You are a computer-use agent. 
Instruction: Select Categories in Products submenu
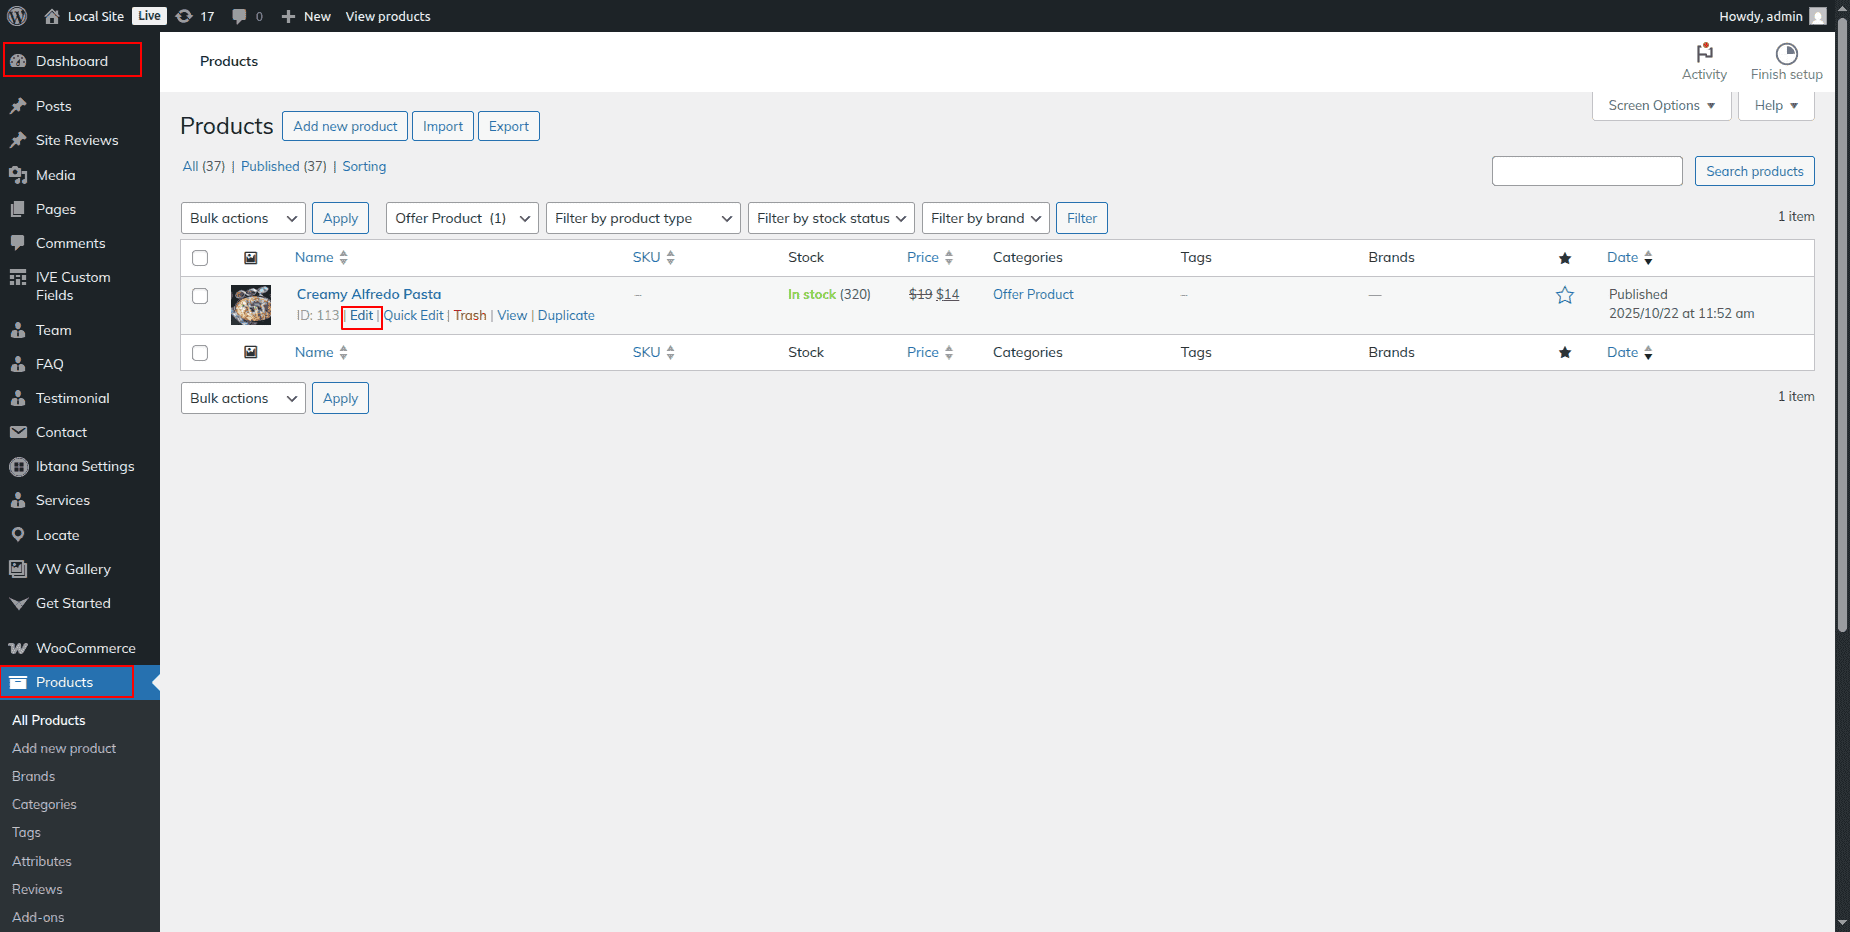pyautogui.click(x=44, y=804)
